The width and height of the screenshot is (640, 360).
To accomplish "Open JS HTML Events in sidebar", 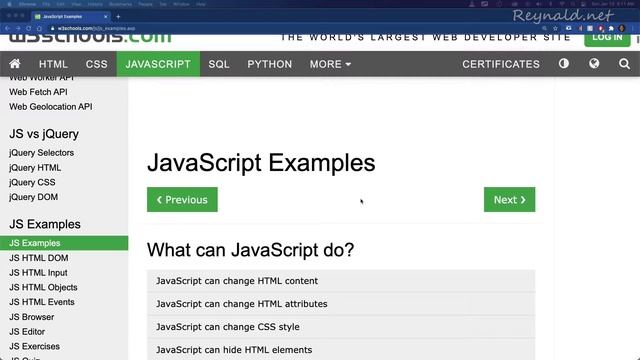I will 42,302.
